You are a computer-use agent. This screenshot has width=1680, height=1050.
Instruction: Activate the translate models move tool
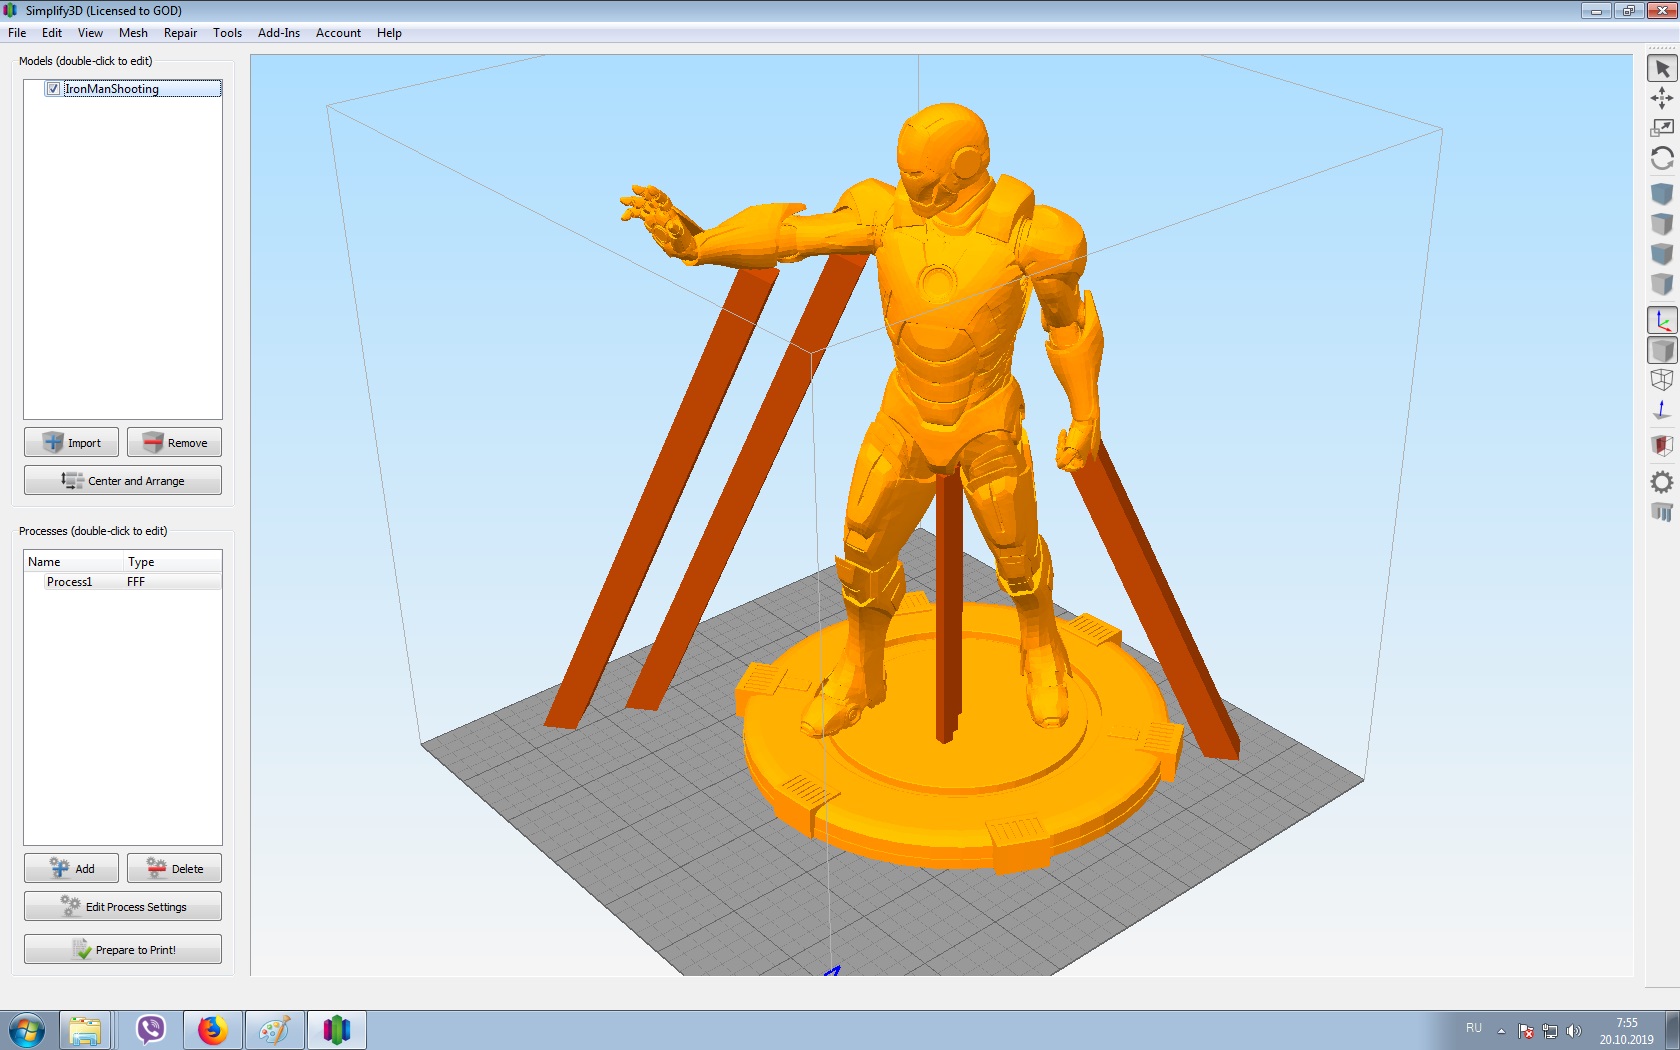click(x=1662, y=98)
